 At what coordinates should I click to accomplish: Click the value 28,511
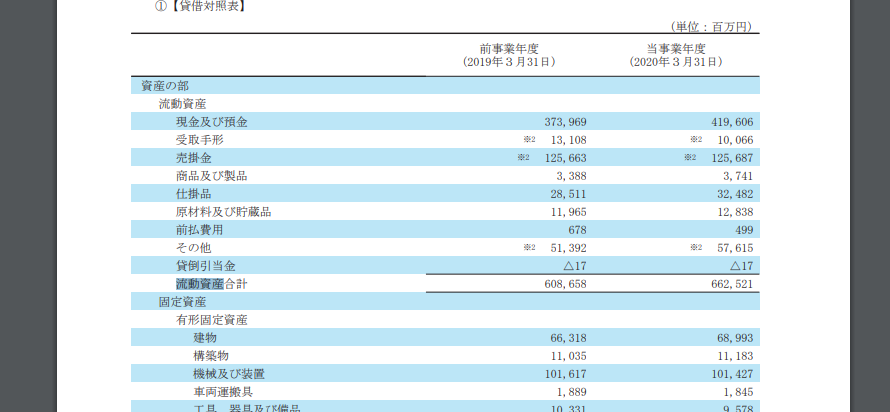click(568, 194)
